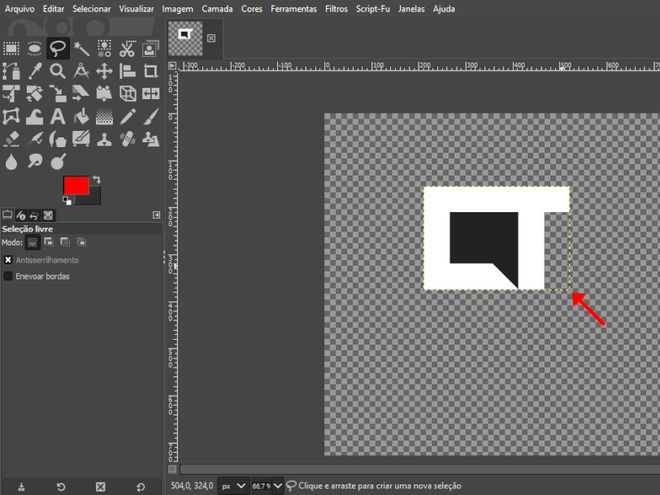Open the Selecionar menu
The height and width of the screenshot is (495, 660).
click(x=91, y=9)
